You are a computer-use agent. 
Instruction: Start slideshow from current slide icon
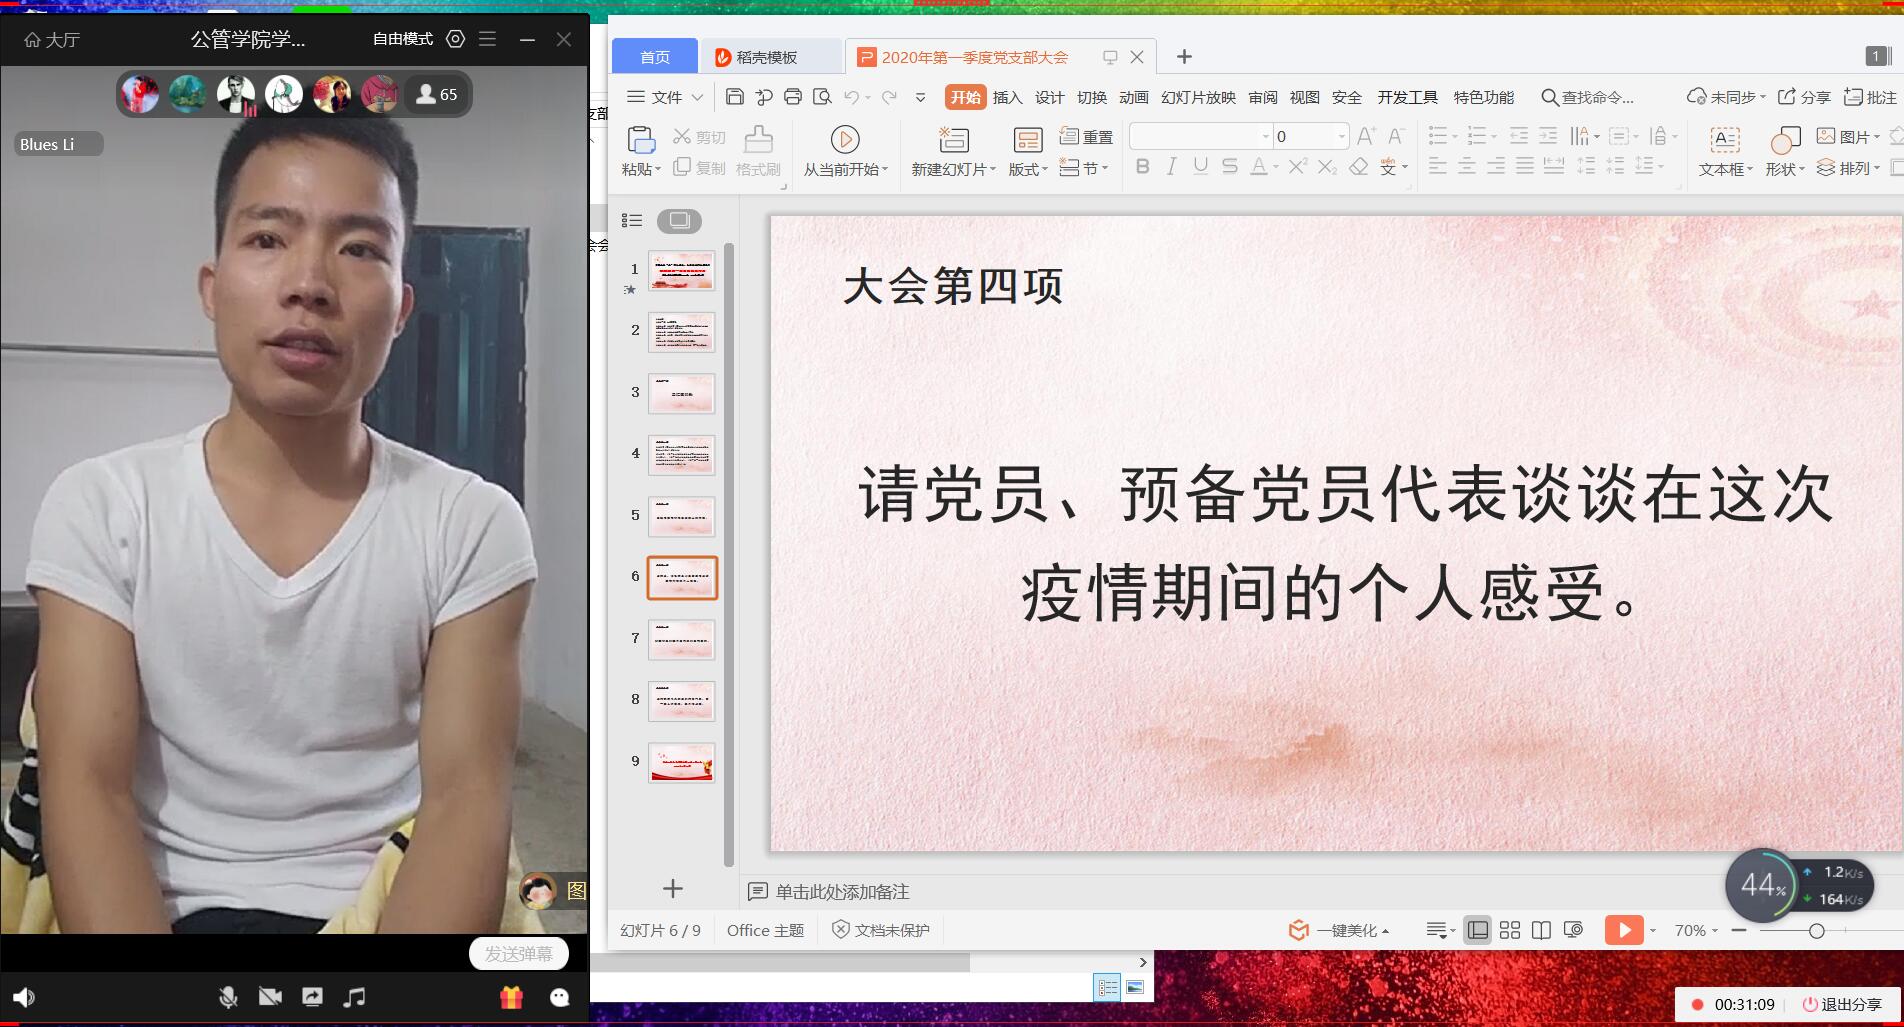tap(845, 140)
